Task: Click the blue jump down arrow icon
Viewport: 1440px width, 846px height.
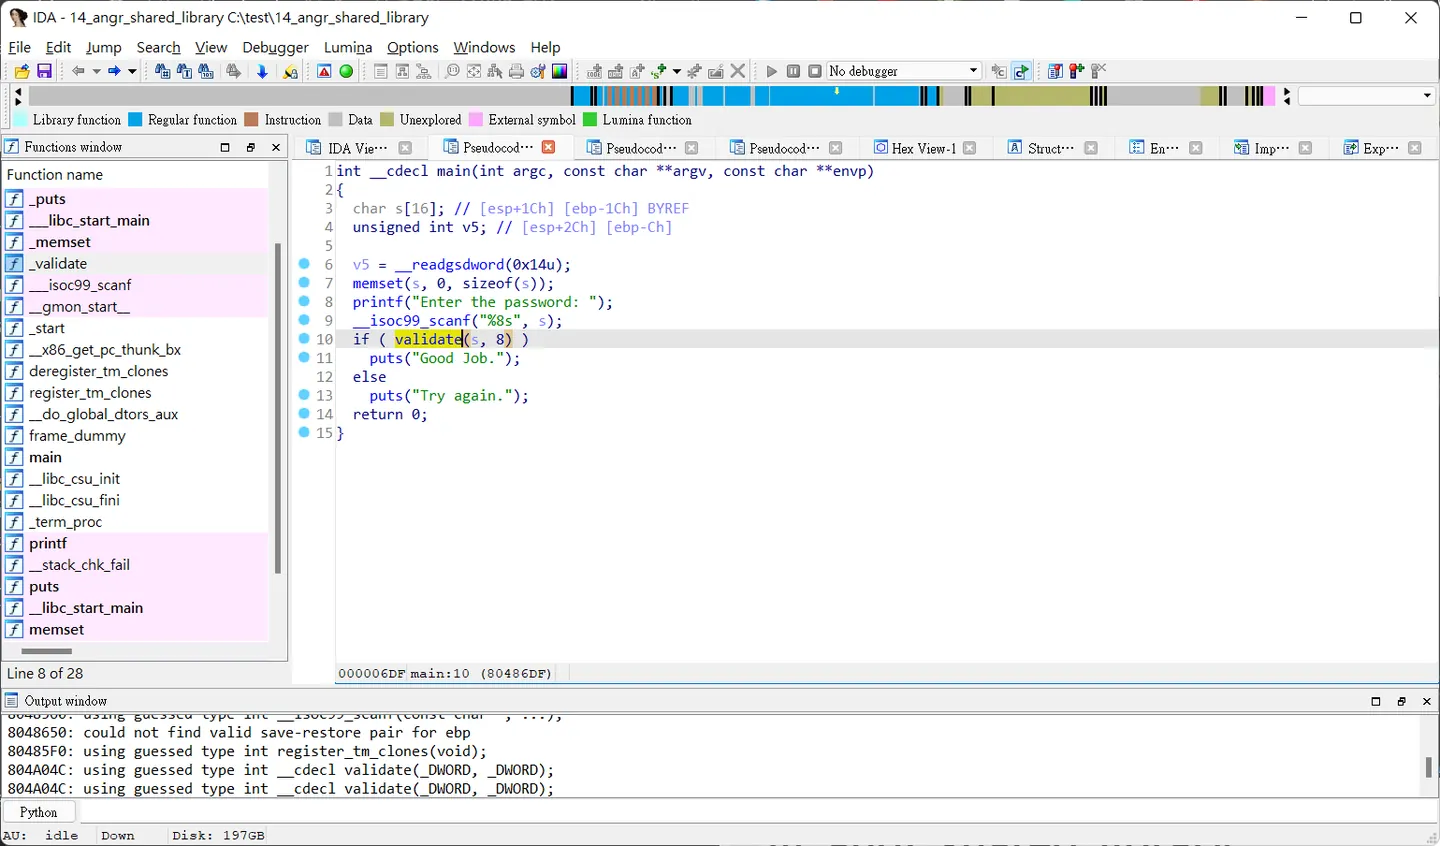Action: click(x=262, y=71)
